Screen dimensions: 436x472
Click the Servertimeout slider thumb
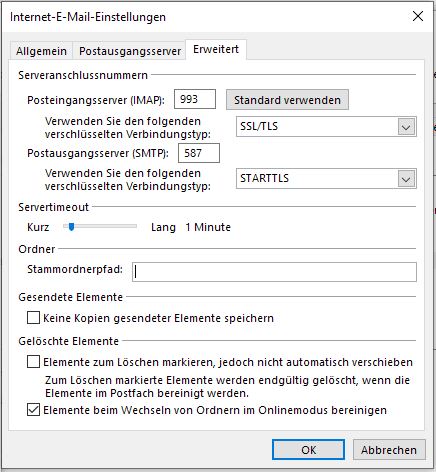point(71,227)
